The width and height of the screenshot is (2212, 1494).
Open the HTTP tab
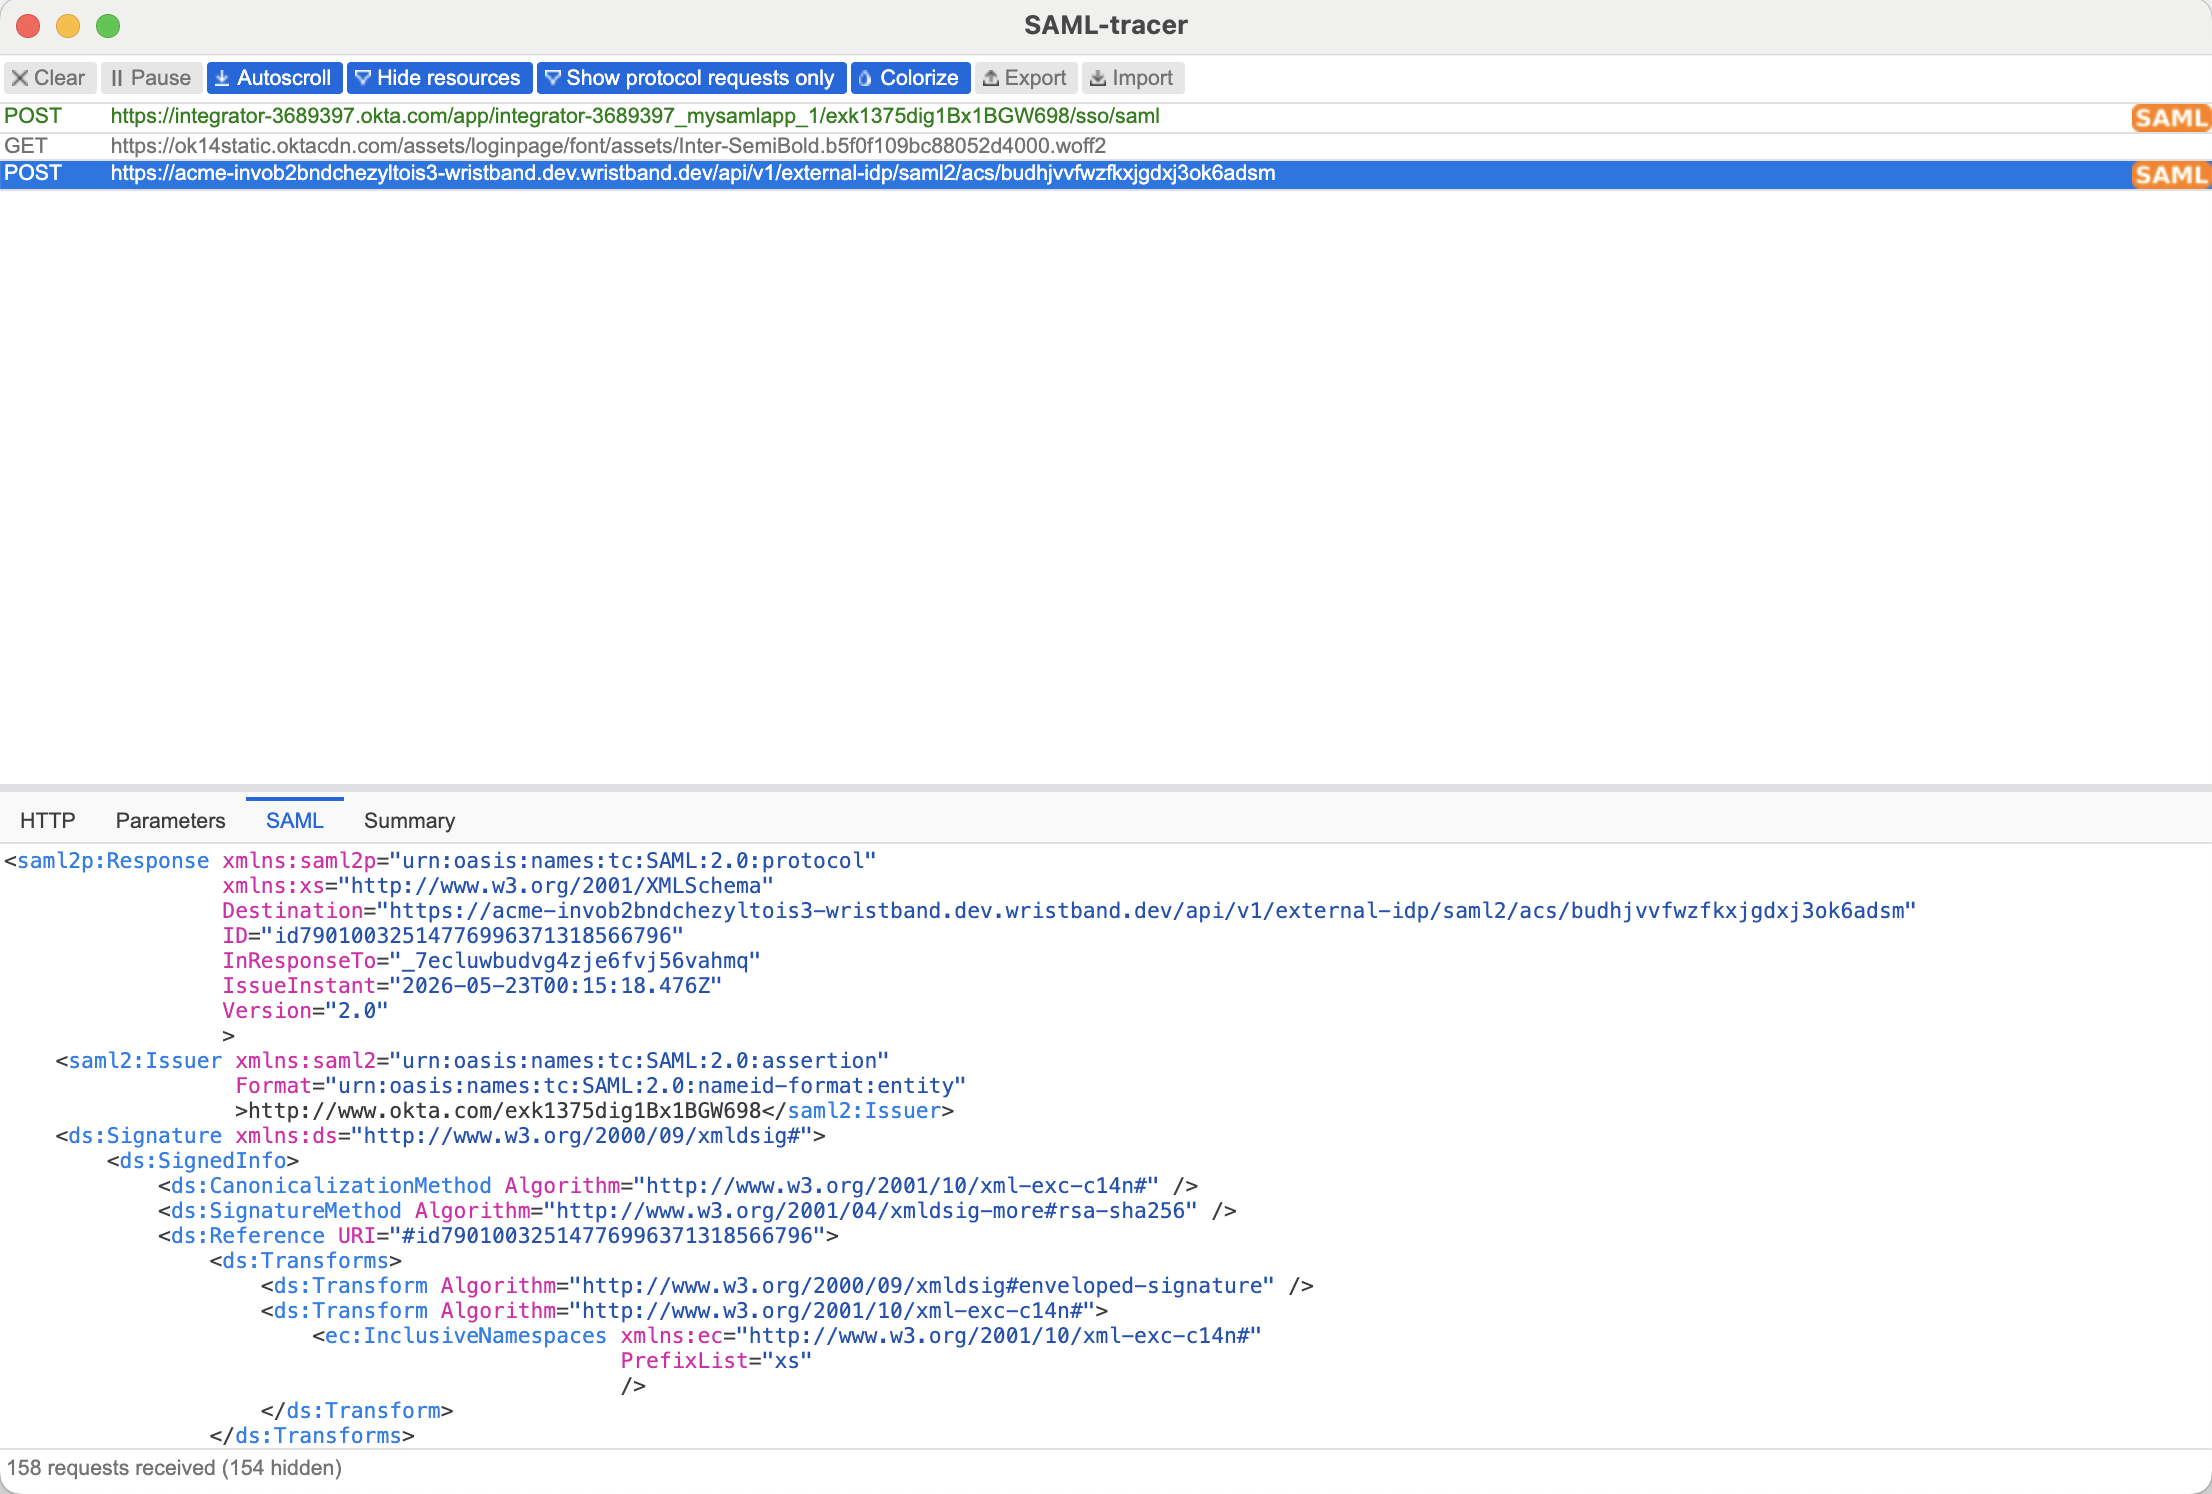coord(47,821)
